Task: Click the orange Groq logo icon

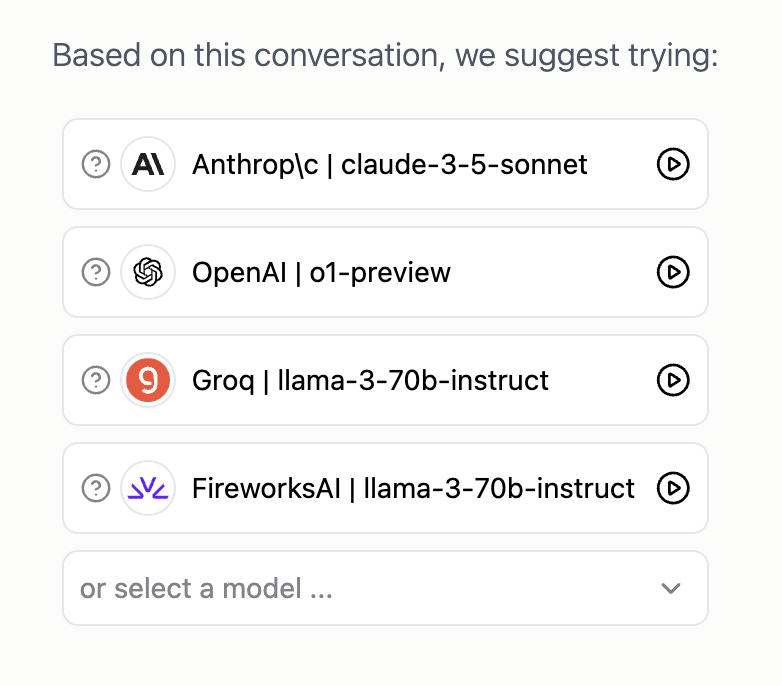Action: 148,380
